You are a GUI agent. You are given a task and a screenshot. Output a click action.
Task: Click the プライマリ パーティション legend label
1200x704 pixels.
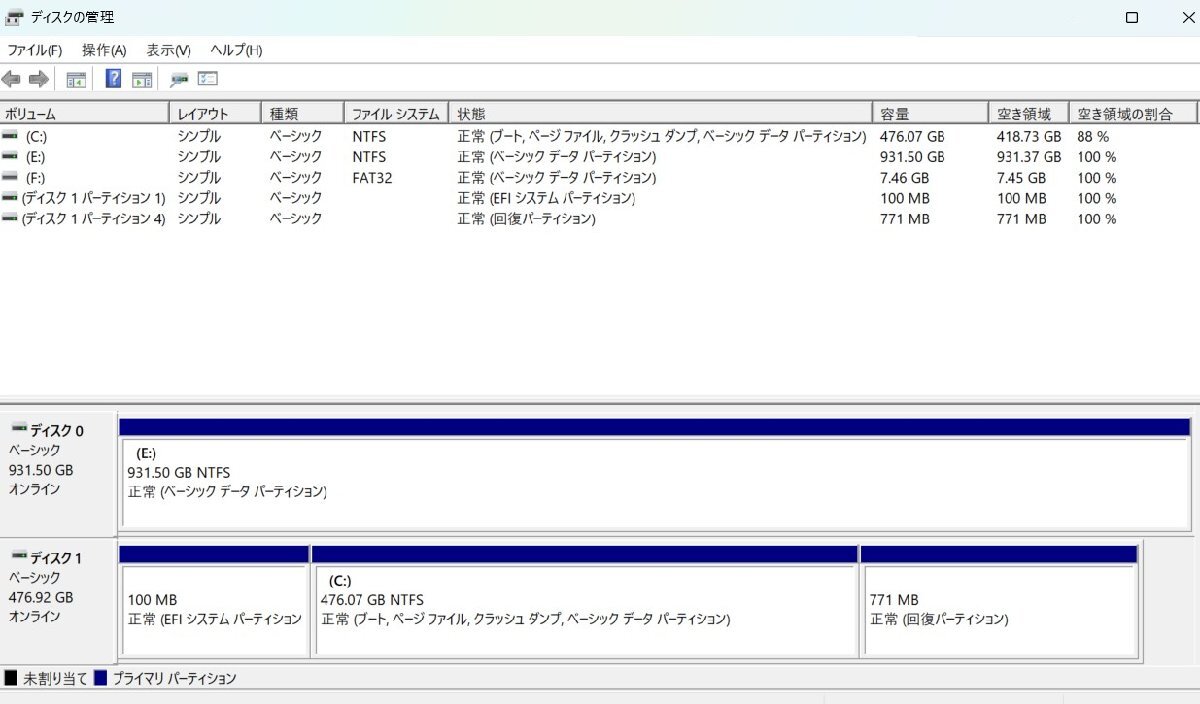tap(175, 678)
